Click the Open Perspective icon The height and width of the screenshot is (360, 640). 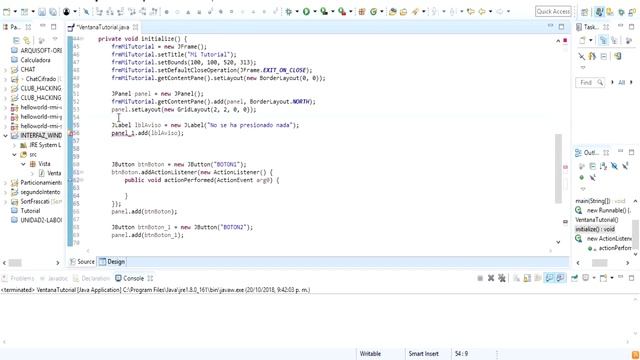click(x=584, y=12)
